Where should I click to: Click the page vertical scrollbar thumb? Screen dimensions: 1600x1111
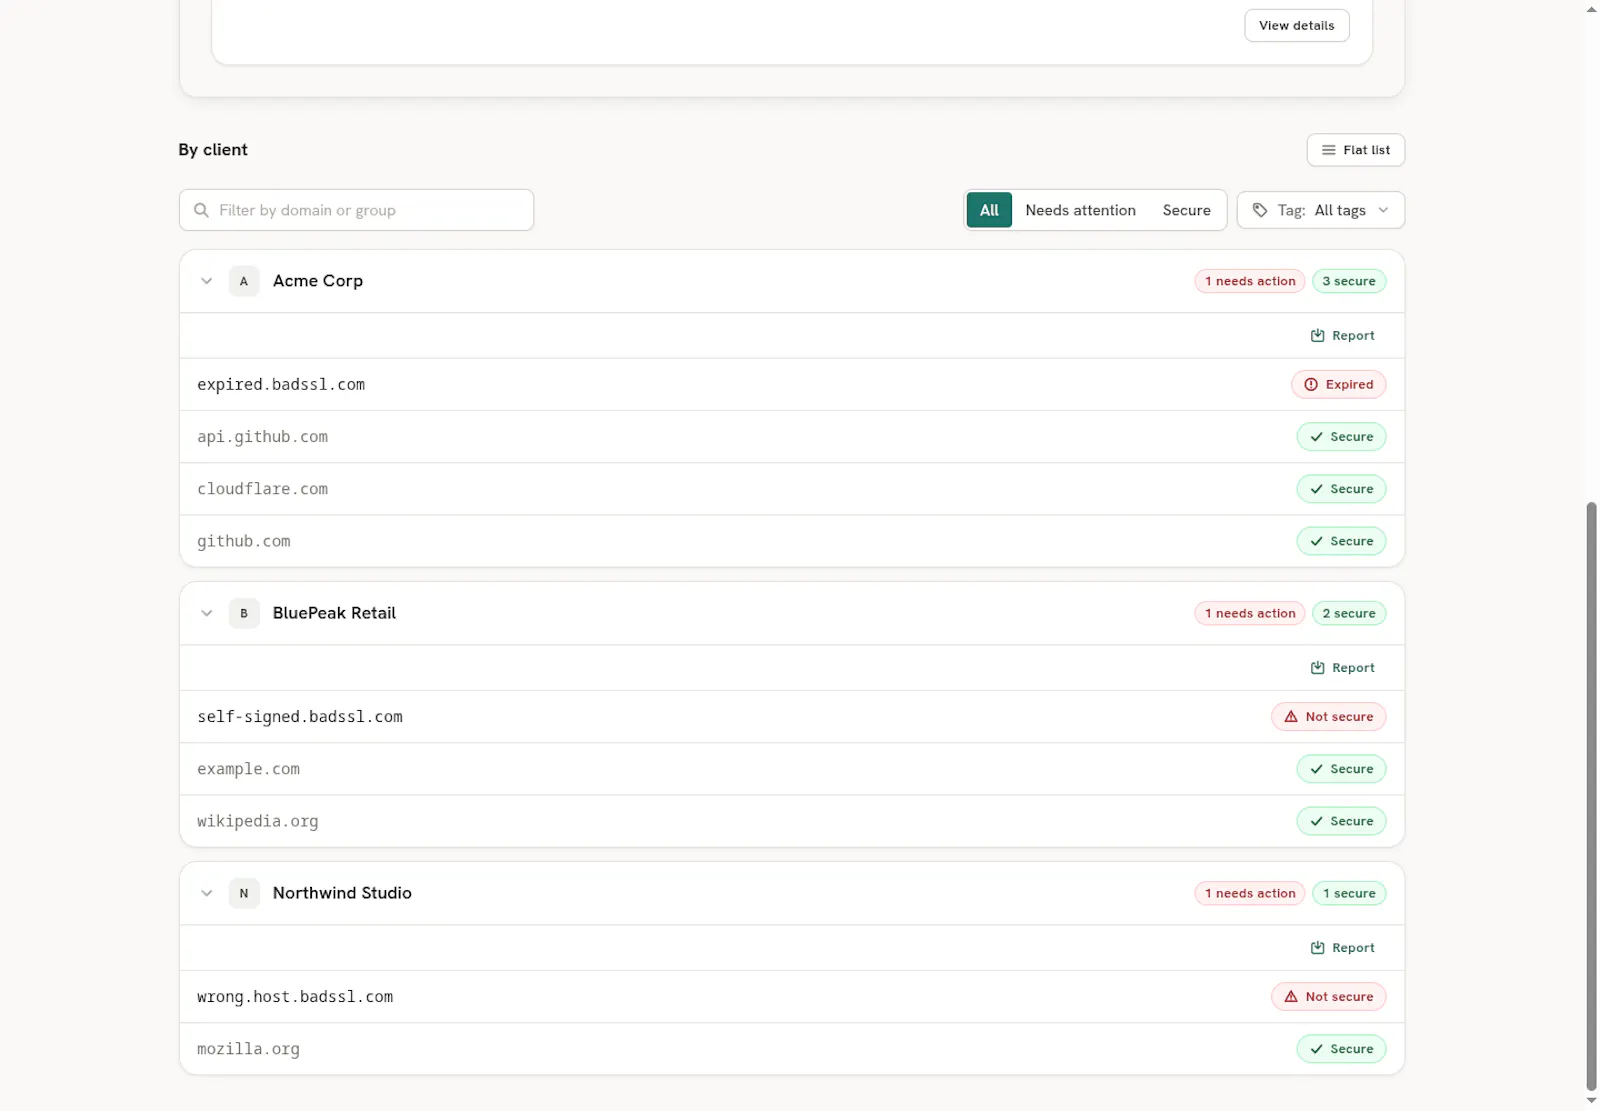1592,797
